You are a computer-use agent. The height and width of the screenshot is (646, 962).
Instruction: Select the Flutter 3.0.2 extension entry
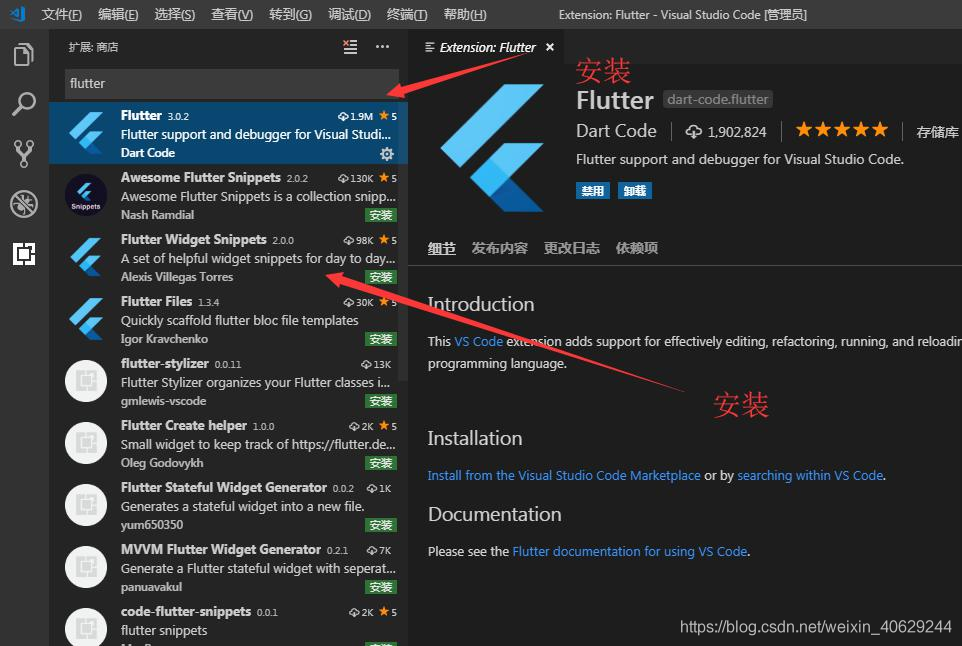(228, 133)
